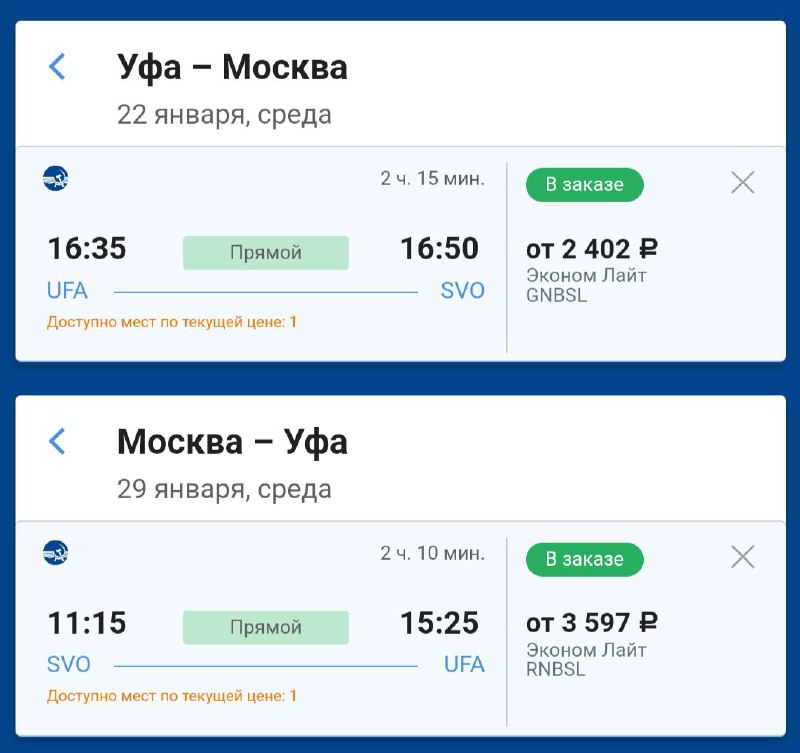
Task: Click the от 2 402 ₽ price
Action: [x=591, y=249]
